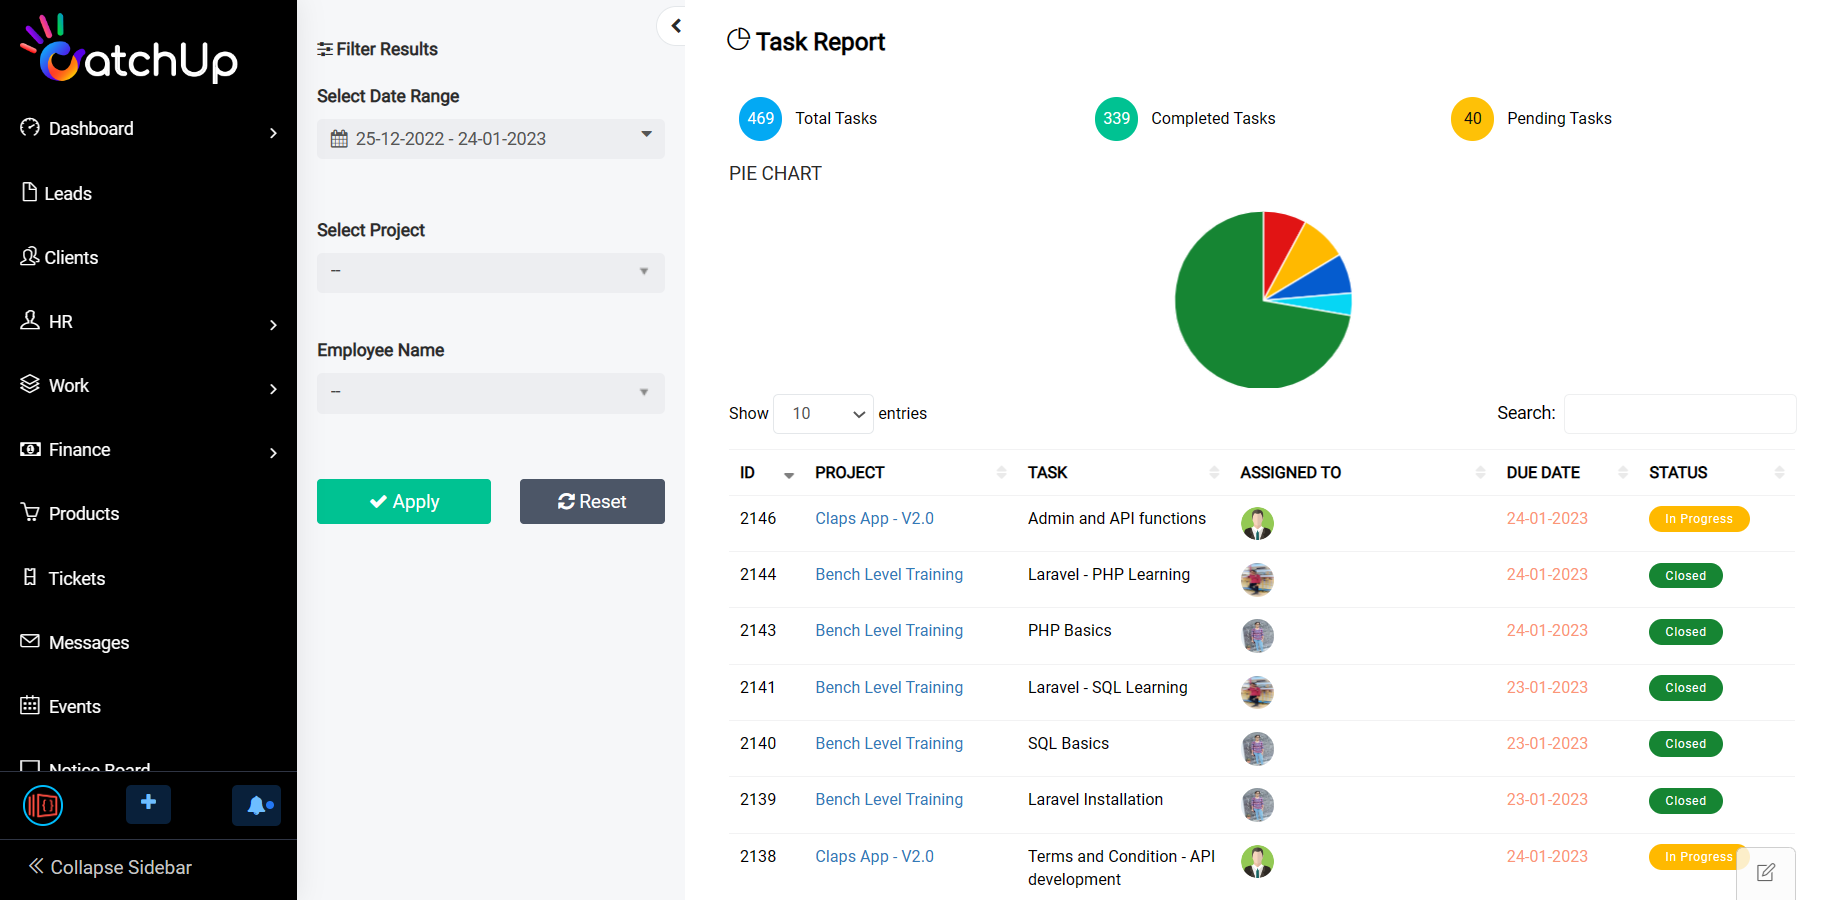Open the date range picker

coord(491,139)
